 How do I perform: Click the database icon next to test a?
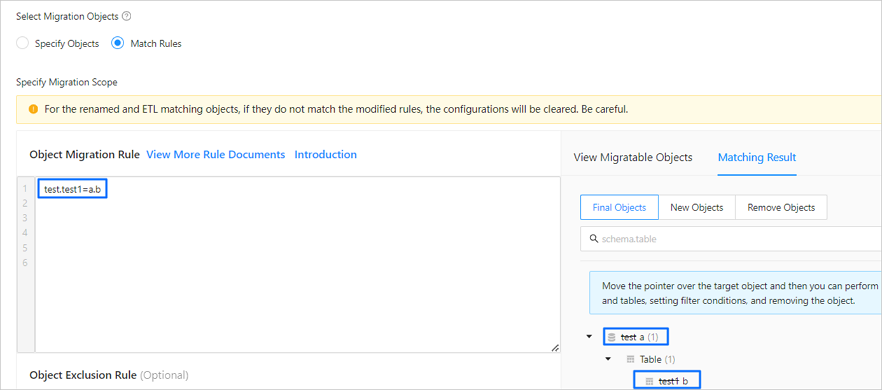611,337
